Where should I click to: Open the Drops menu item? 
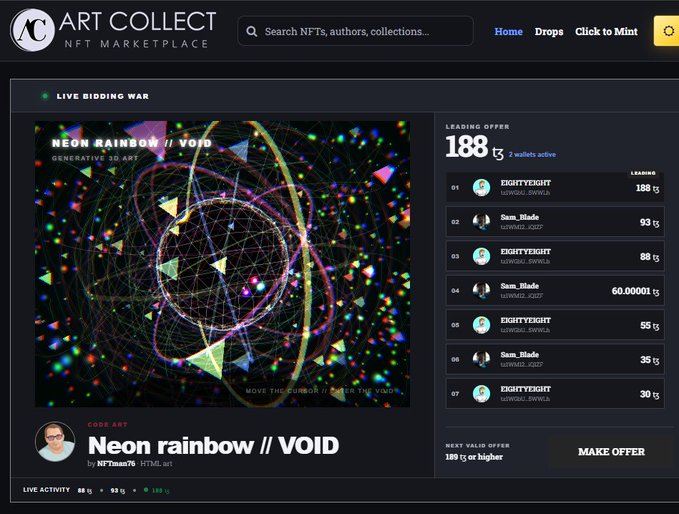549,32
